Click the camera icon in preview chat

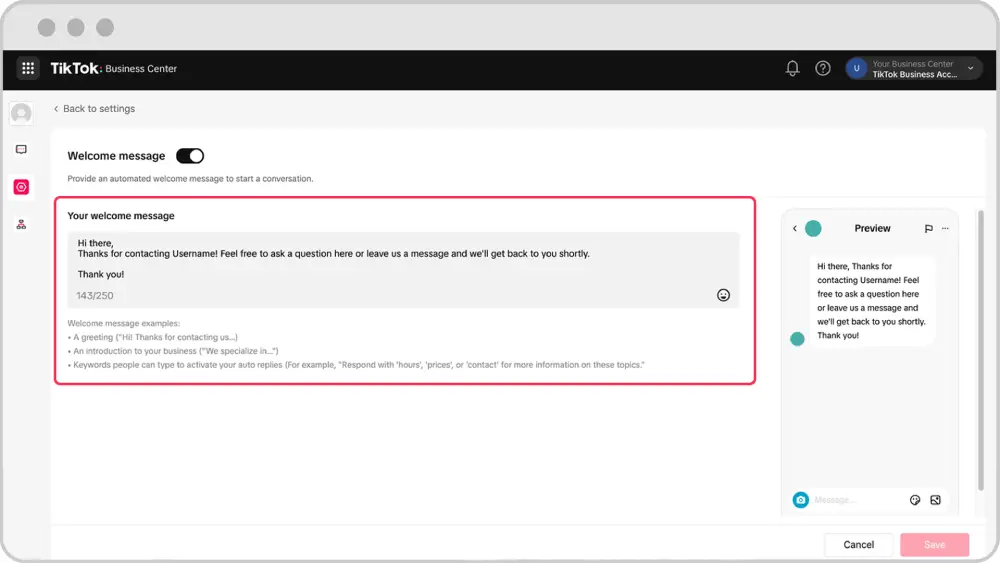click(800, 500)
